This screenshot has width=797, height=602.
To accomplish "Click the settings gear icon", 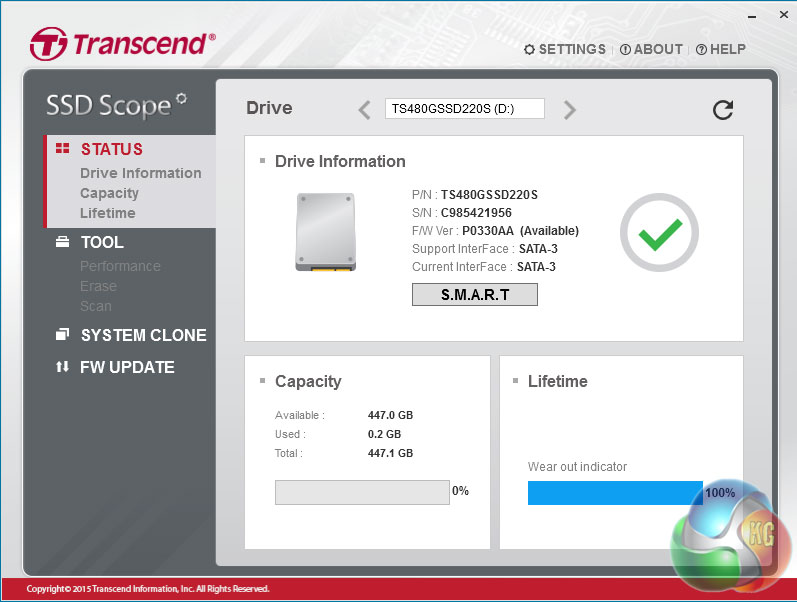I will (529, 49).
